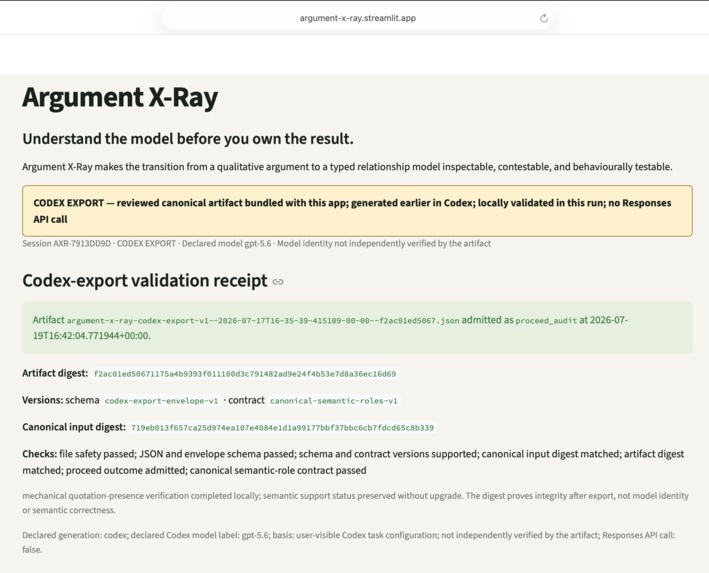709x573 pixels.
Task: Click the Codex-export validation receipt heading
Action: (x=145, y=281)
